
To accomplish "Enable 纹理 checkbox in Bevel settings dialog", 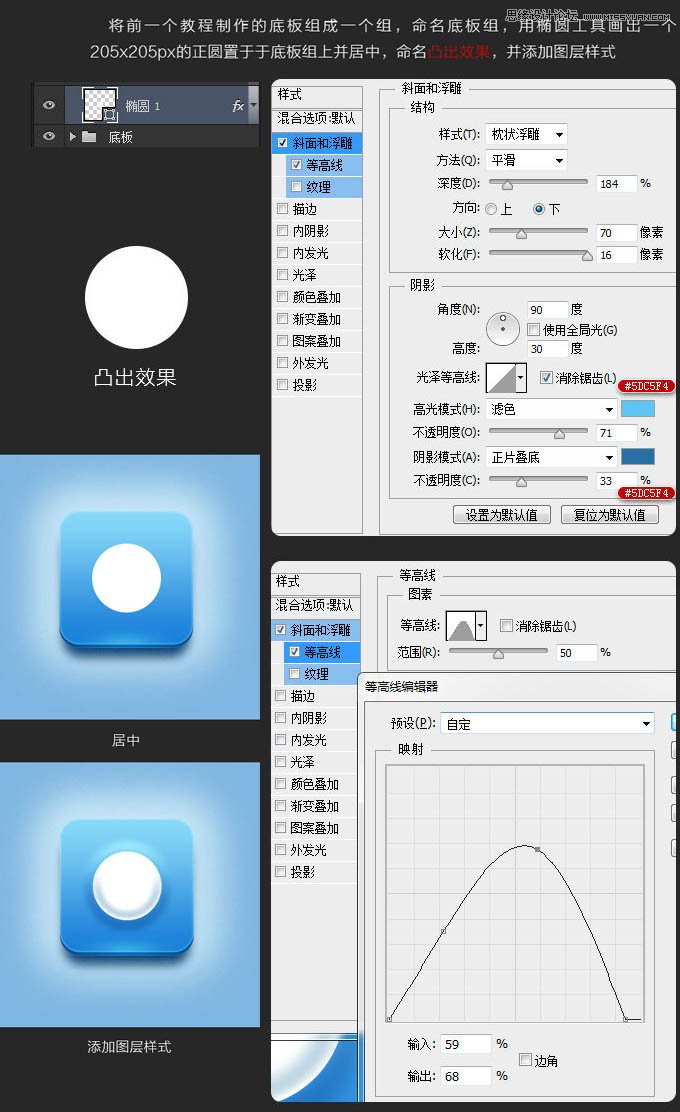I will (296, 187).
